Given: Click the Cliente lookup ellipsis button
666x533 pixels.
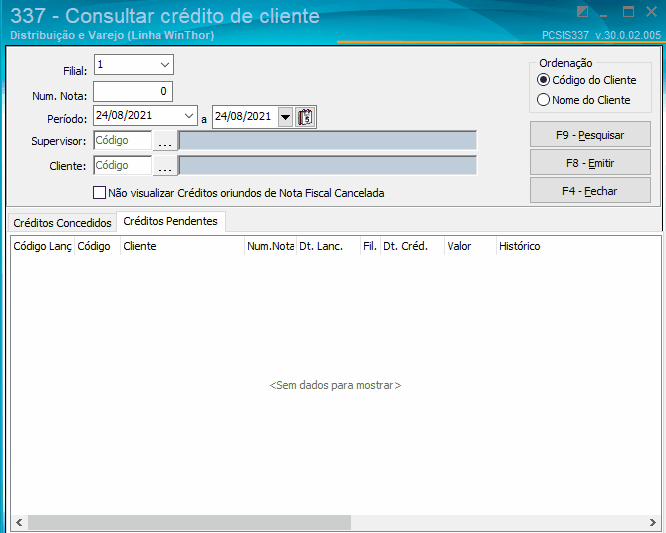Looking at the screenshot, I should pyautogui.click(x=165, y=166).
